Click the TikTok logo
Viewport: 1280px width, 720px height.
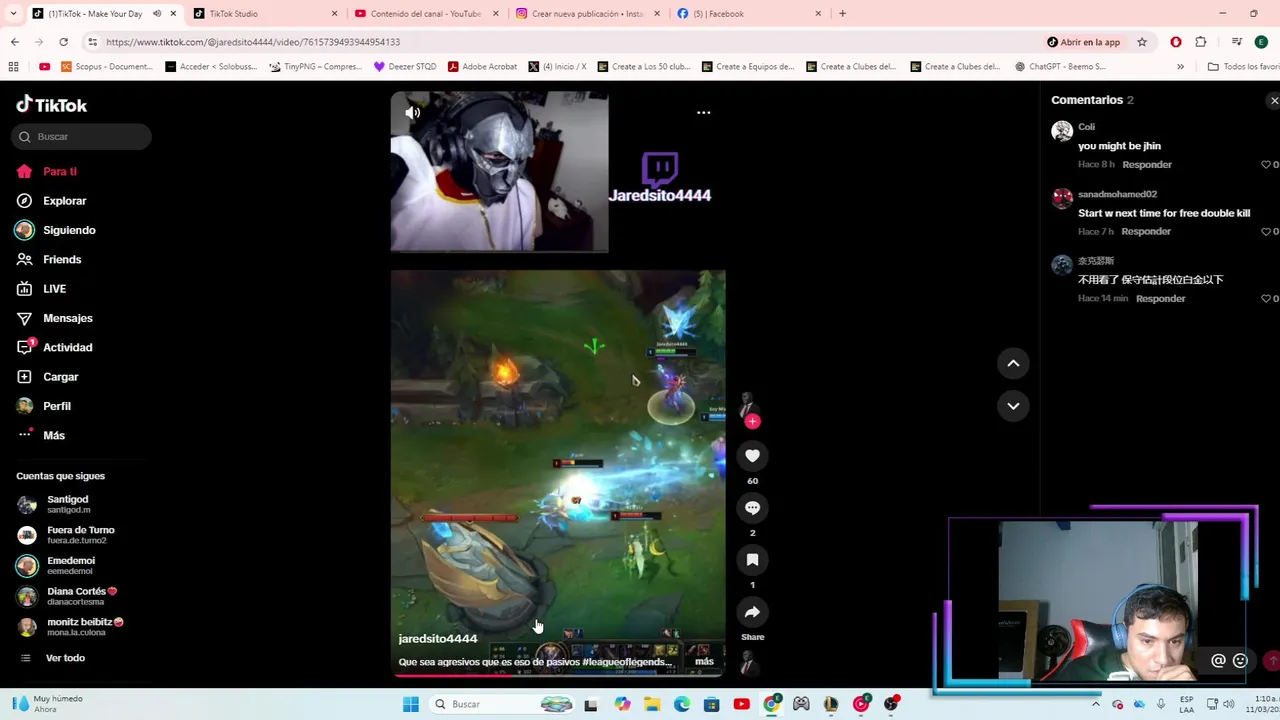[x=52, y=105]
